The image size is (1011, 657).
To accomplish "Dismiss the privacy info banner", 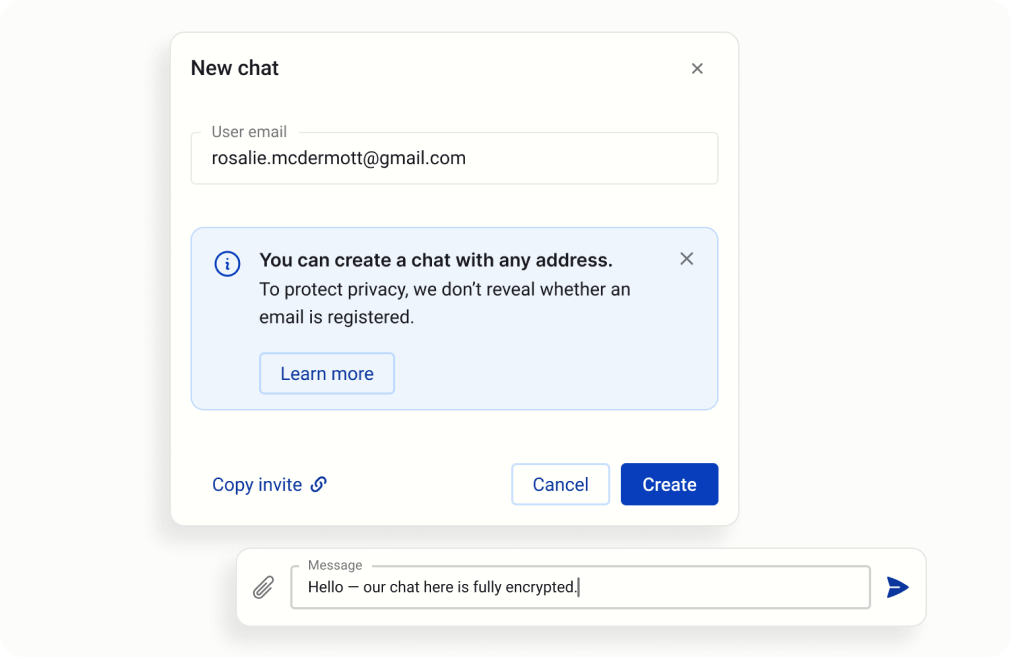I will click(x=686, y=259).
